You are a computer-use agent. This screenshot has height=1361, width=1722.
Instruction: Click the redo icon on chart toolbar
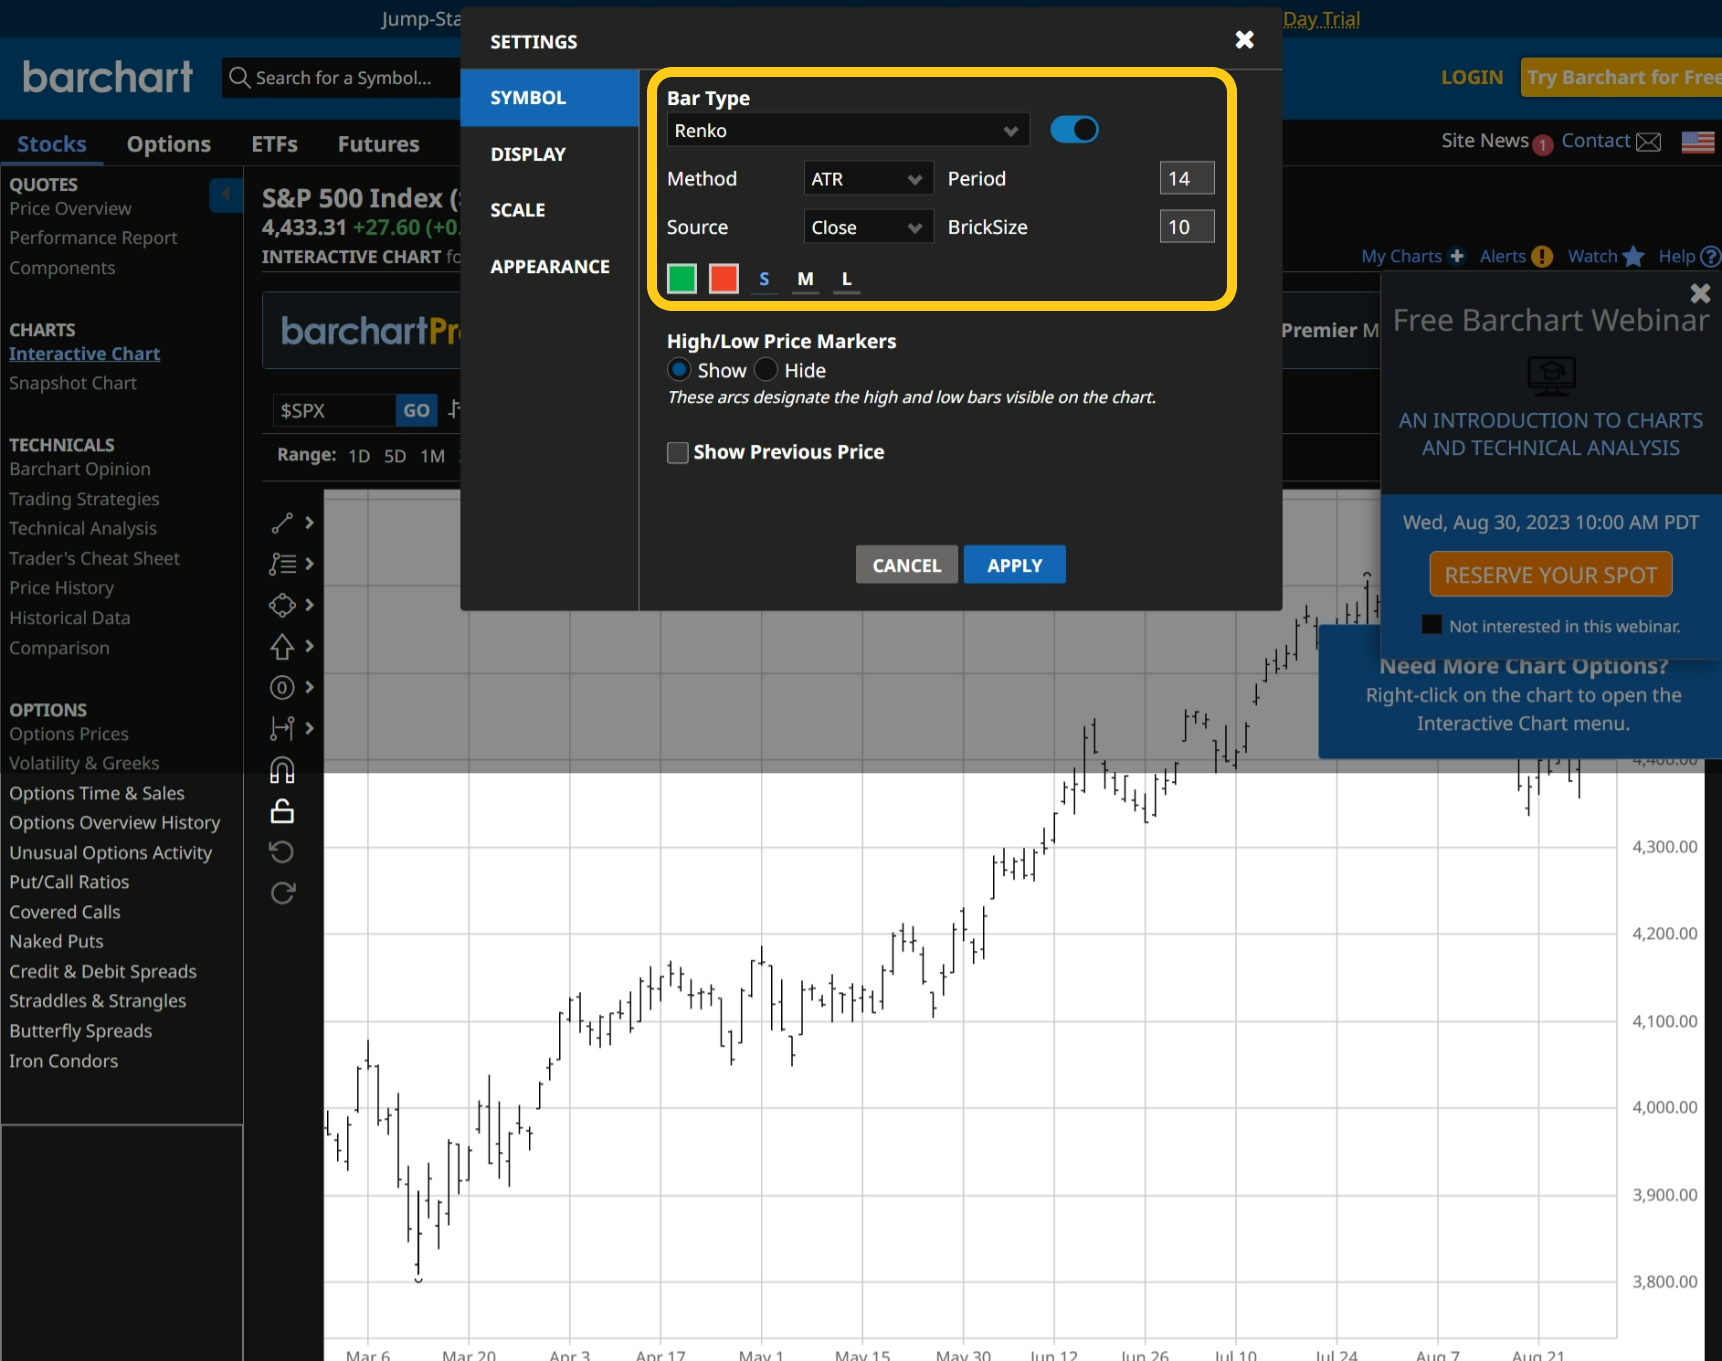[x=281, y=892]
